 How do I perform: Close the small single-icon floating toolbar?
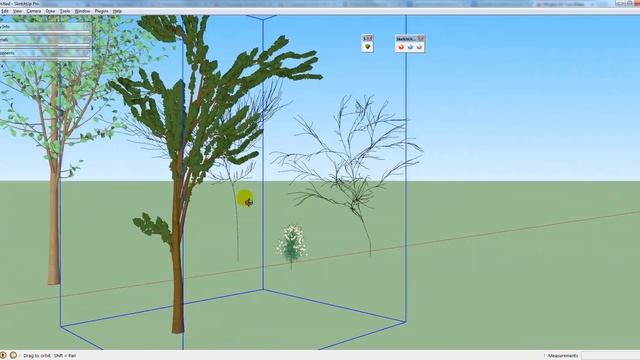[370, 38]
